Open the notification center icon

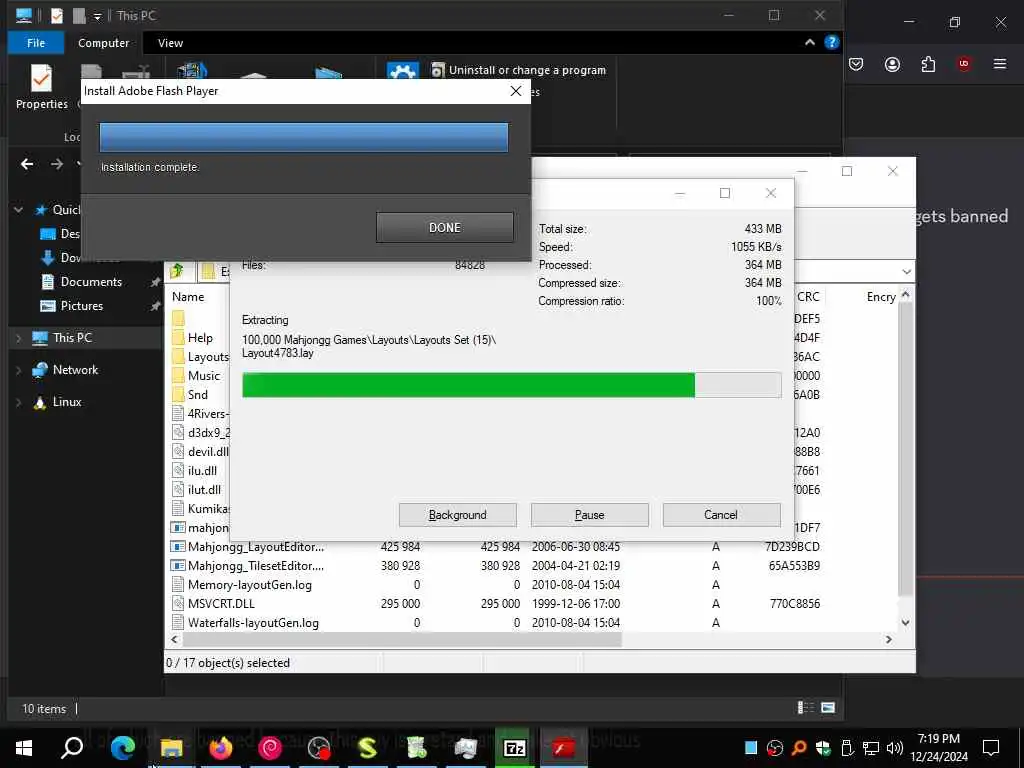pyautogui.click(x=991, y=748)
